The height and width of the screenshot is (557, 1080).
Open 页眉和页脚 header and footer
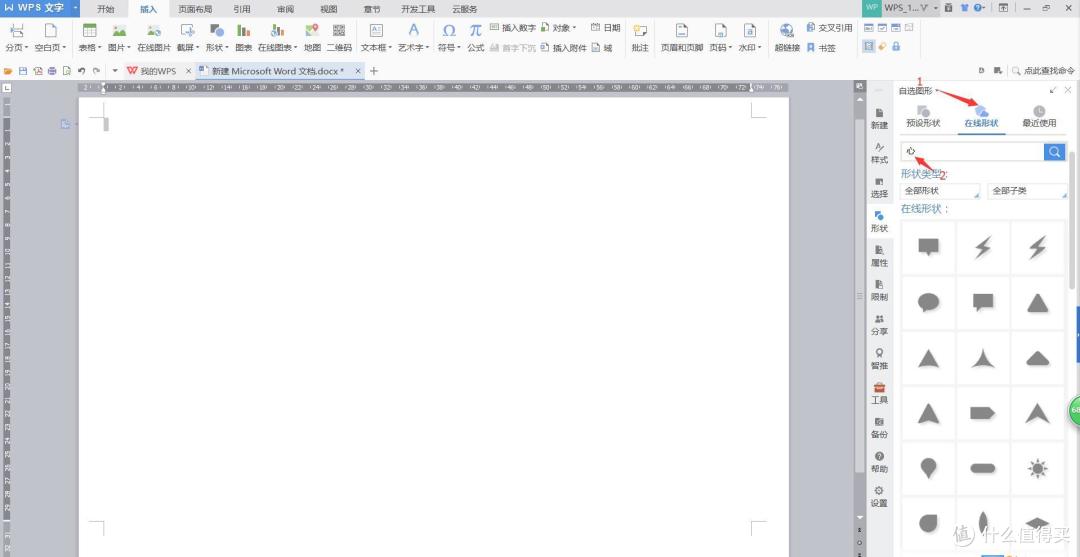point(681,37)
